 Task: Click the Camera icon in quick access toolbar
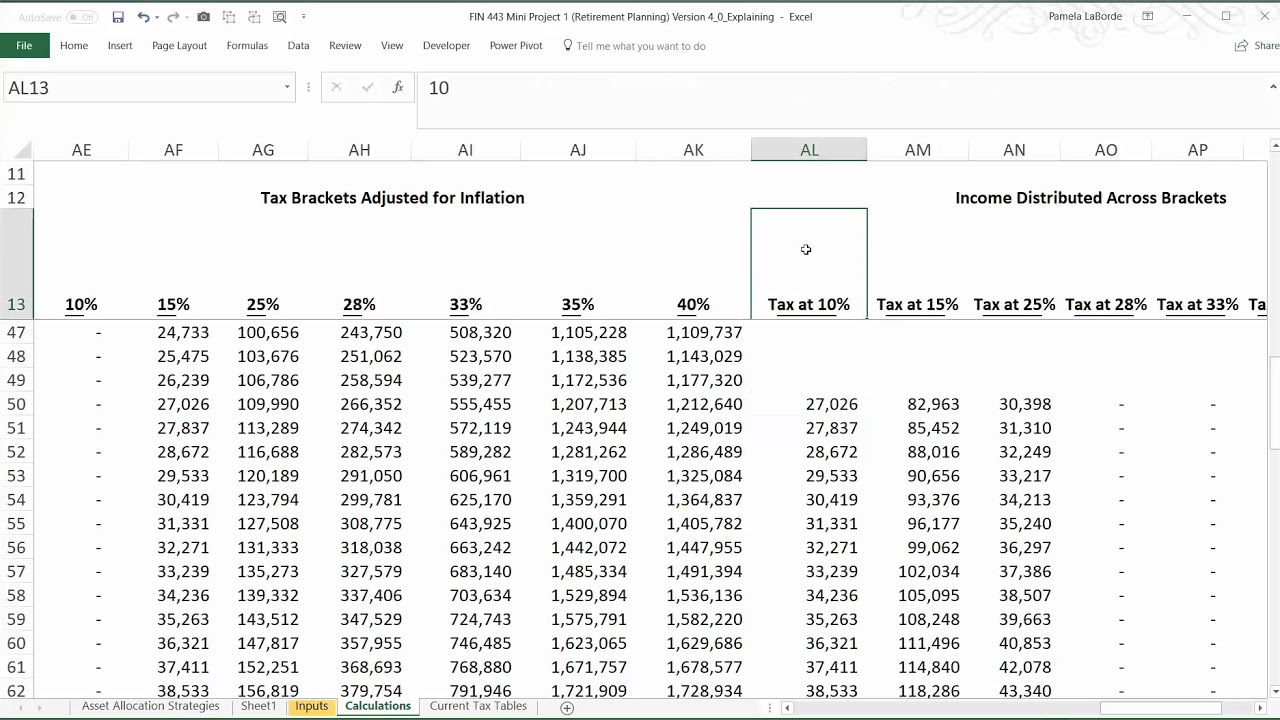pos(204,17)
